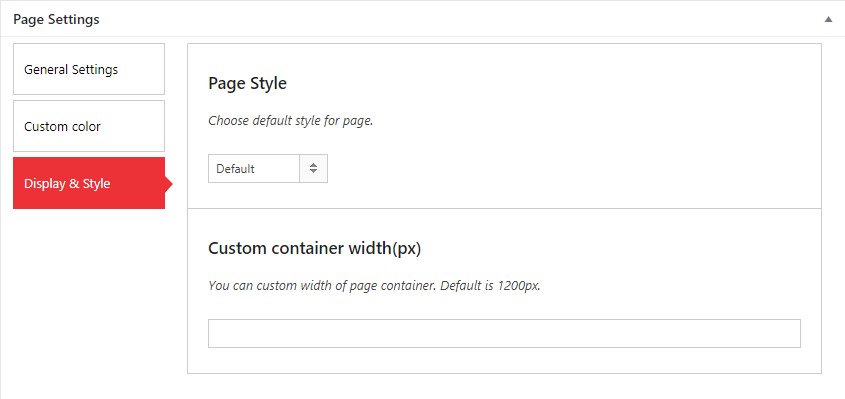This screenshot has width=845, height=399.
Task: Focus the Custom container width input field
Action: coord(504,333)
